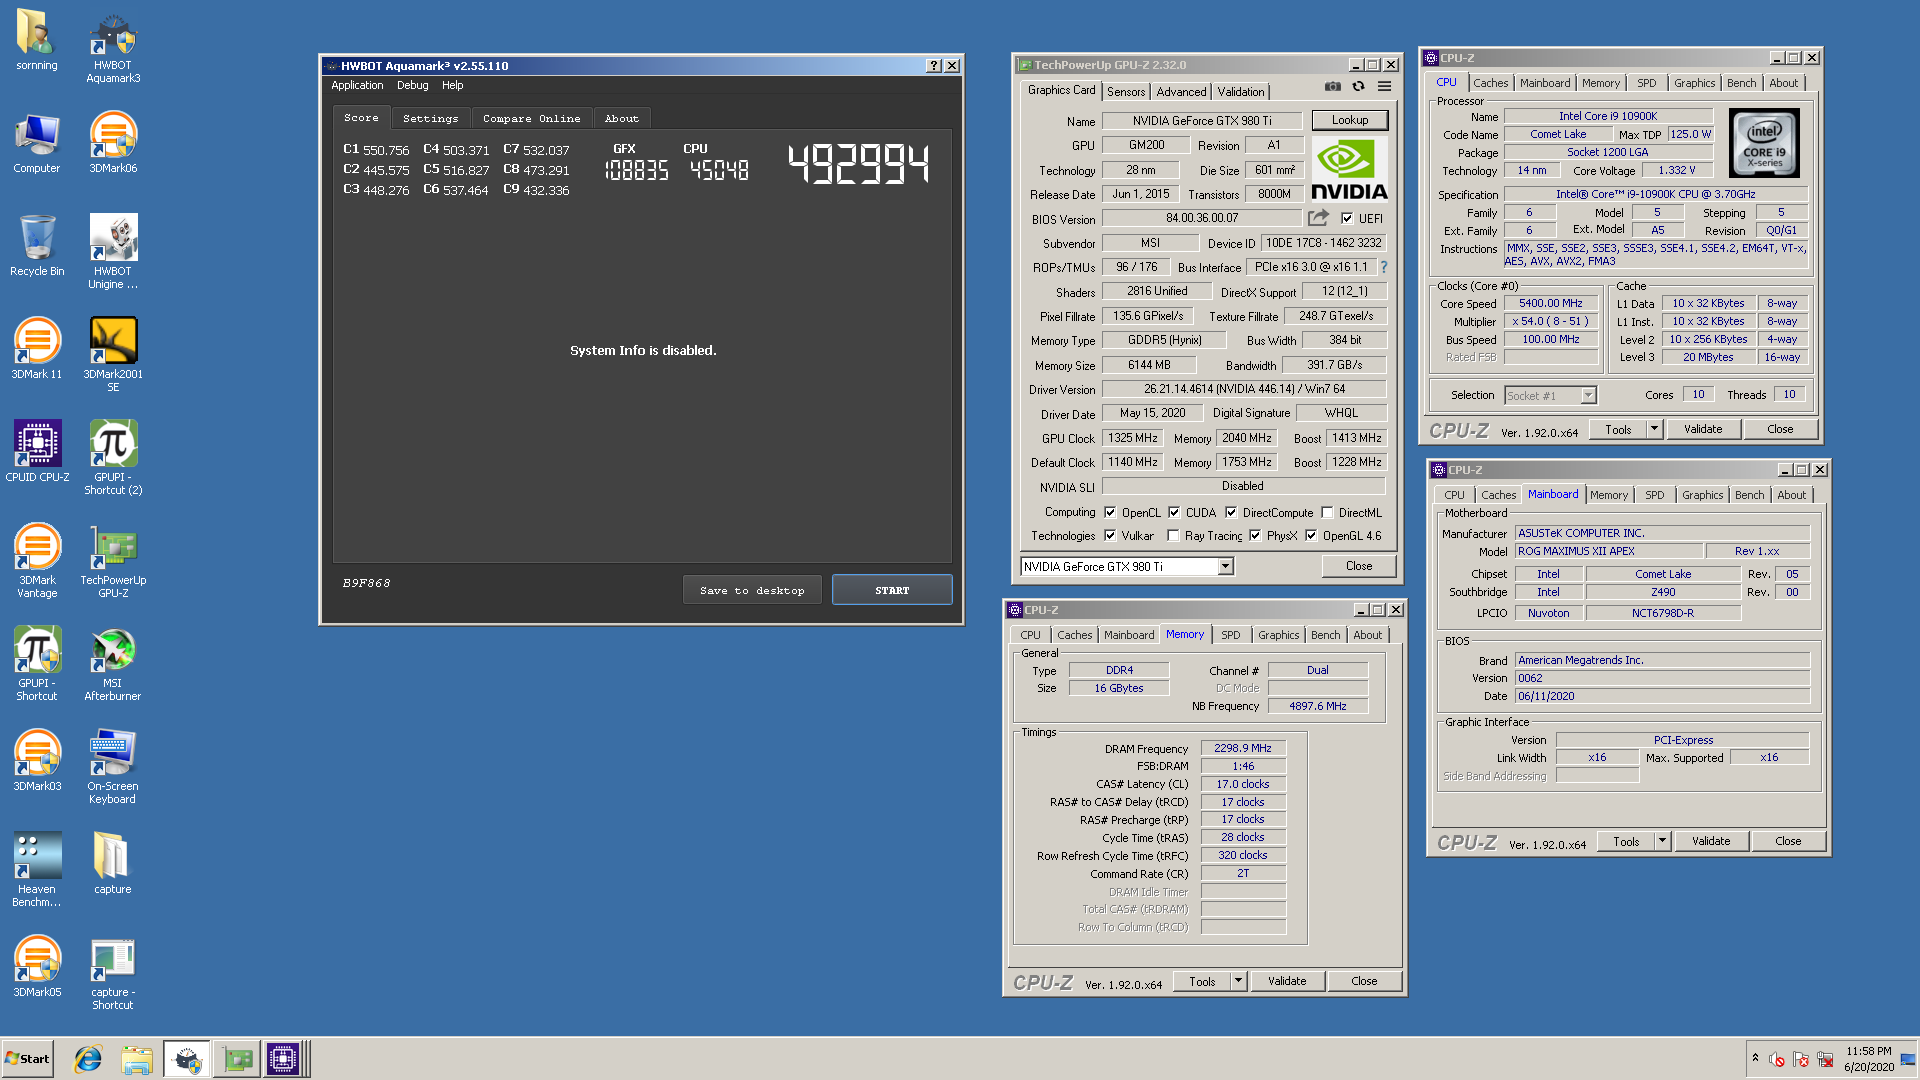The height and width of the screenshot is (1080, 1920).
Task: Click GPU-Z screenshot camera icon
Action: 1333,87
